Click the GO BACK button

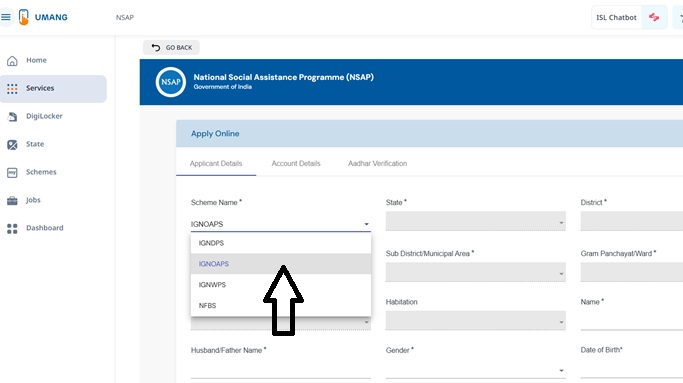[x=171, y=47]
